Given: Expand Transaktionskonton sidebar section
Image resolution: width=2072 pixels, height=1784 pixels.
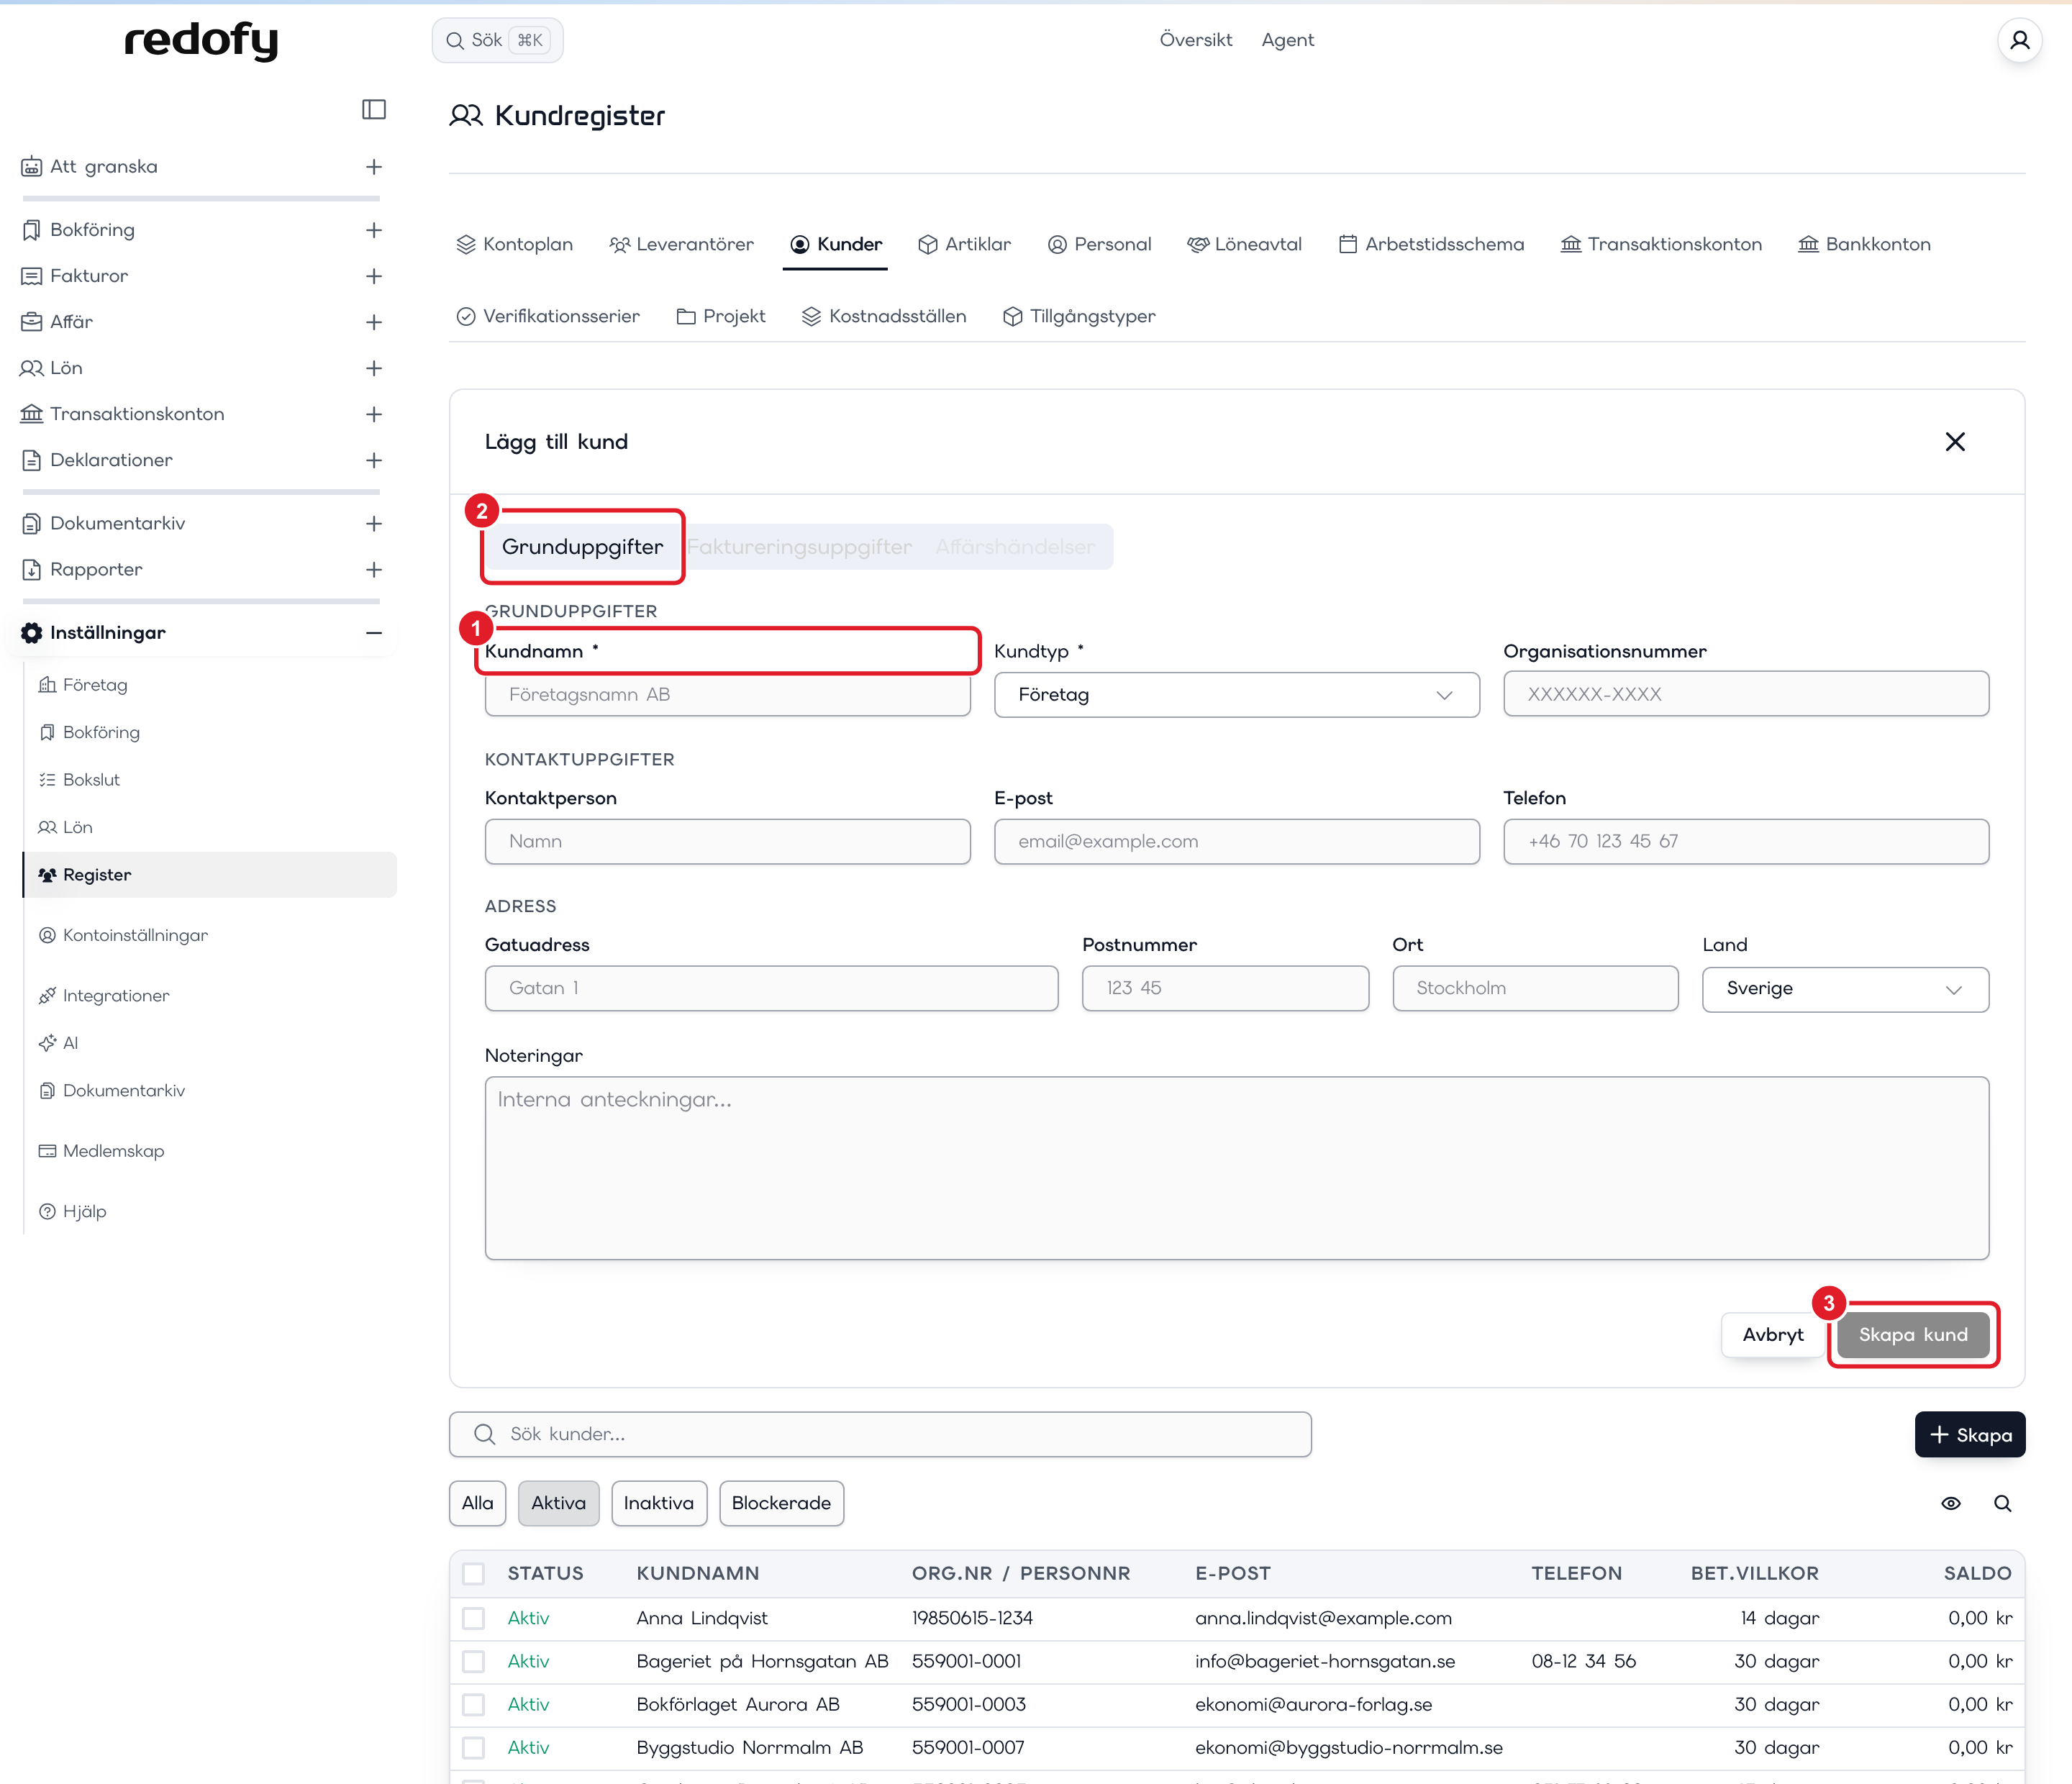Looking at the screenshot, I should (374, 414).
